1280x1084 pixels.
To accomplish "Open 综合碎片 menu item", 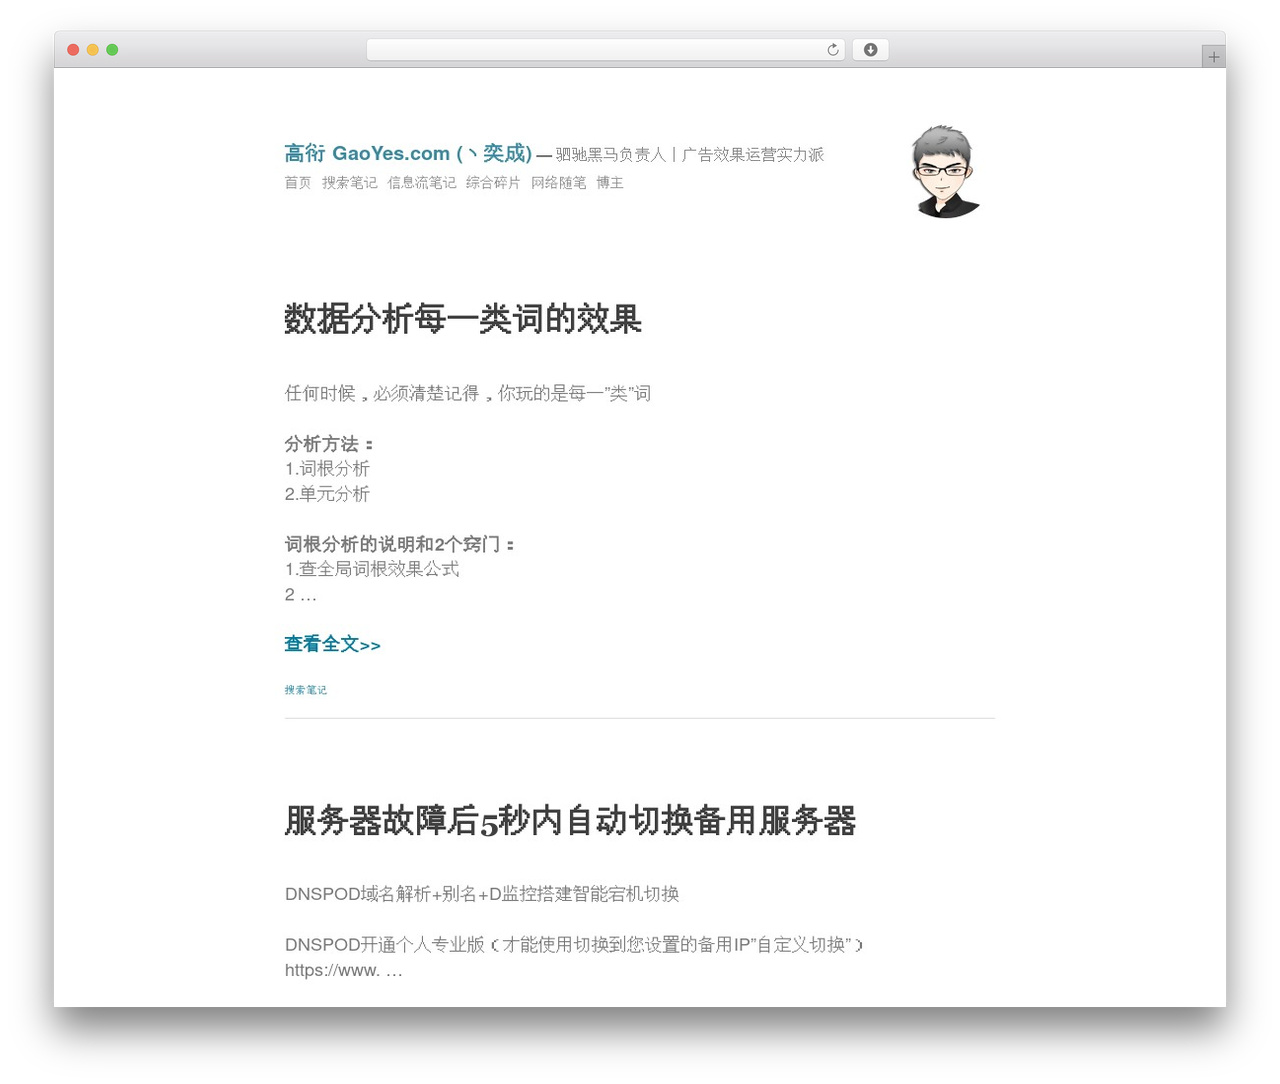I will click(493, 183).
